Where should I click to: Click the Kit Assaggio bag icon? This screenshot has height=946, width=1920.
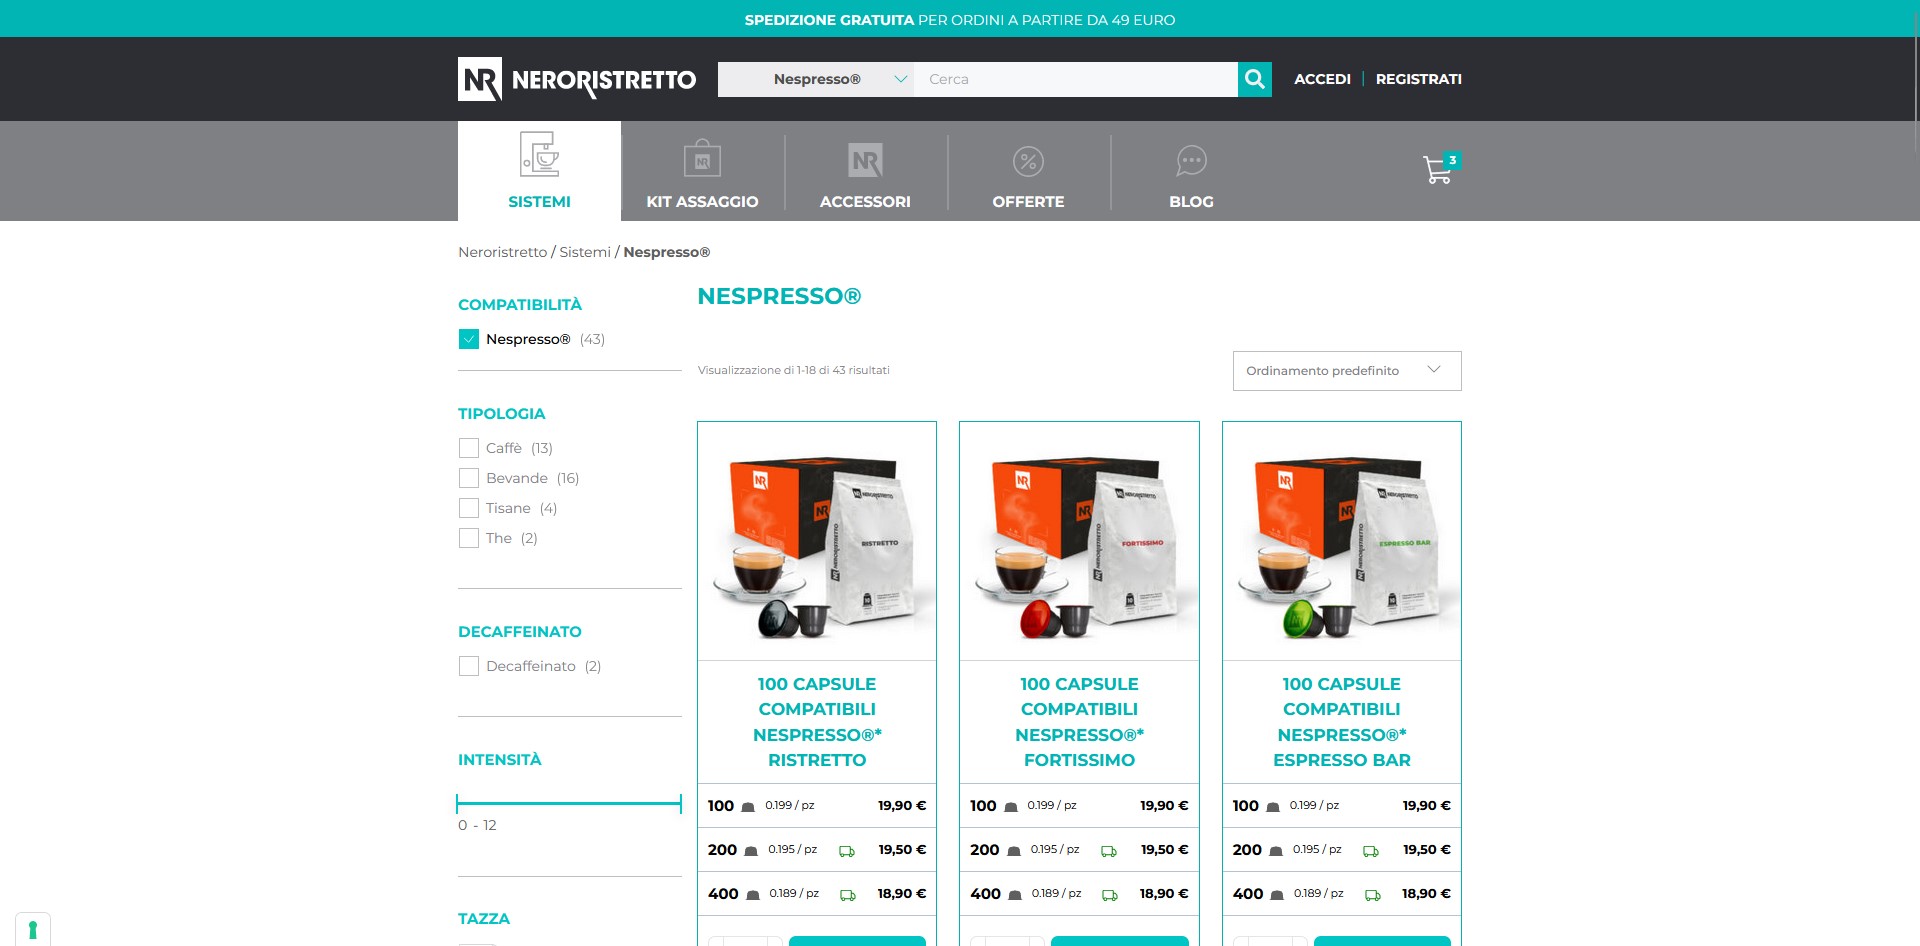click(x=702, y=159)
